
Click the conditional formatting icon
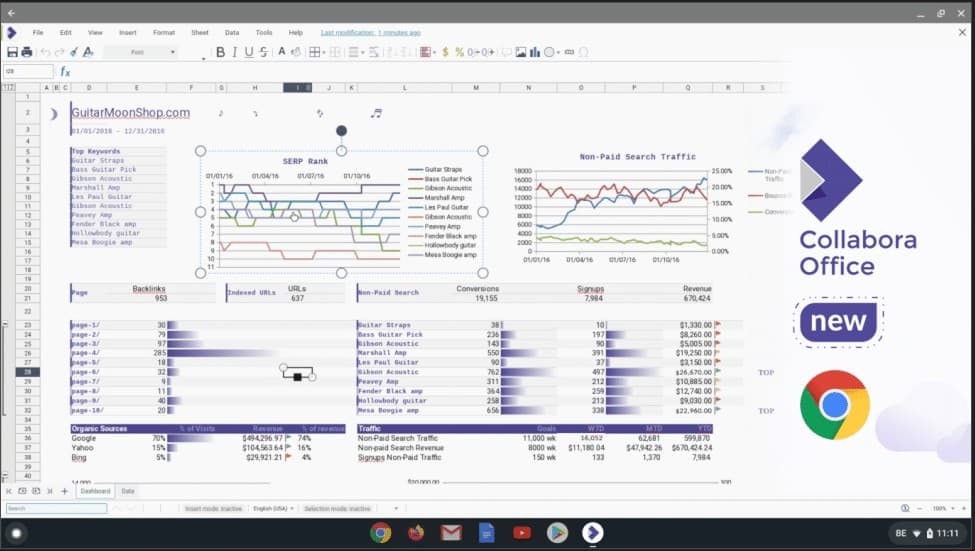[425, 52]
